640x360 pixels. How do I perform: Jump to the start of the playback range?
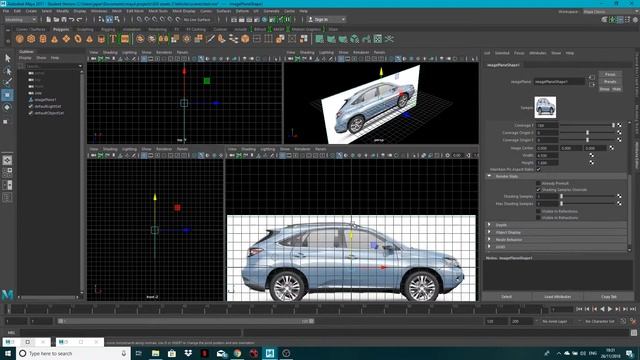(579, 309)
